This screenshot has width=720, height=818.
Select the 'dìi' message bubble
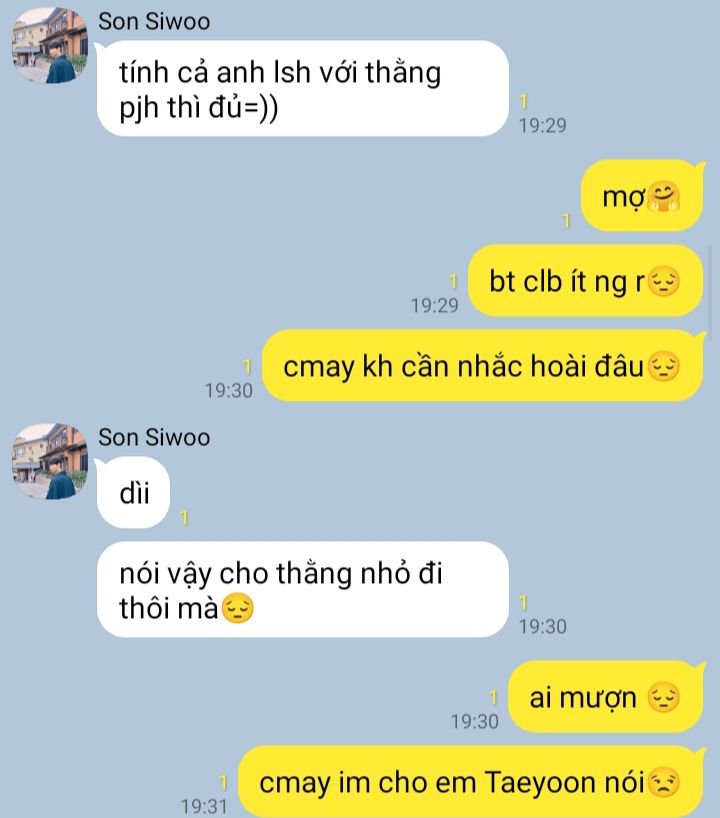pos(134,493)
